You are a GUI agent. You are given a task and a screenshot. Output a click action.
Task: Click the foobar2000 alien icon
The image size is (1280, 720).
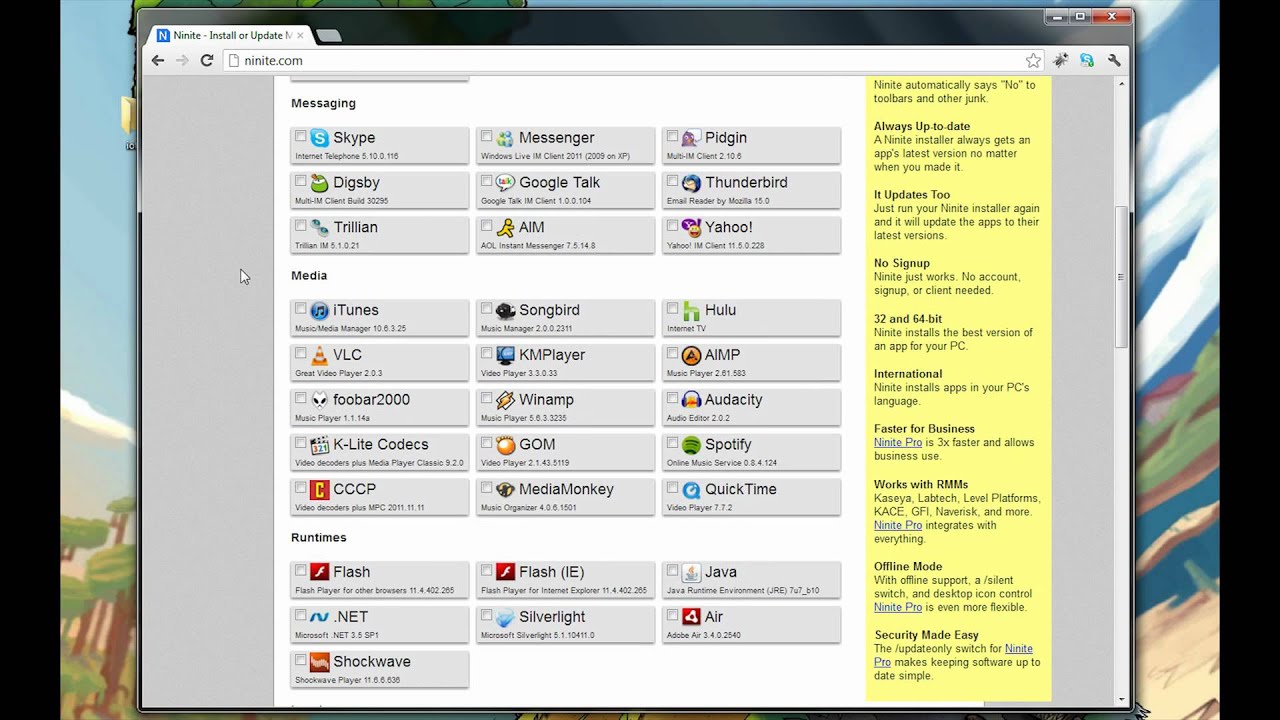(x=319, y=400)
